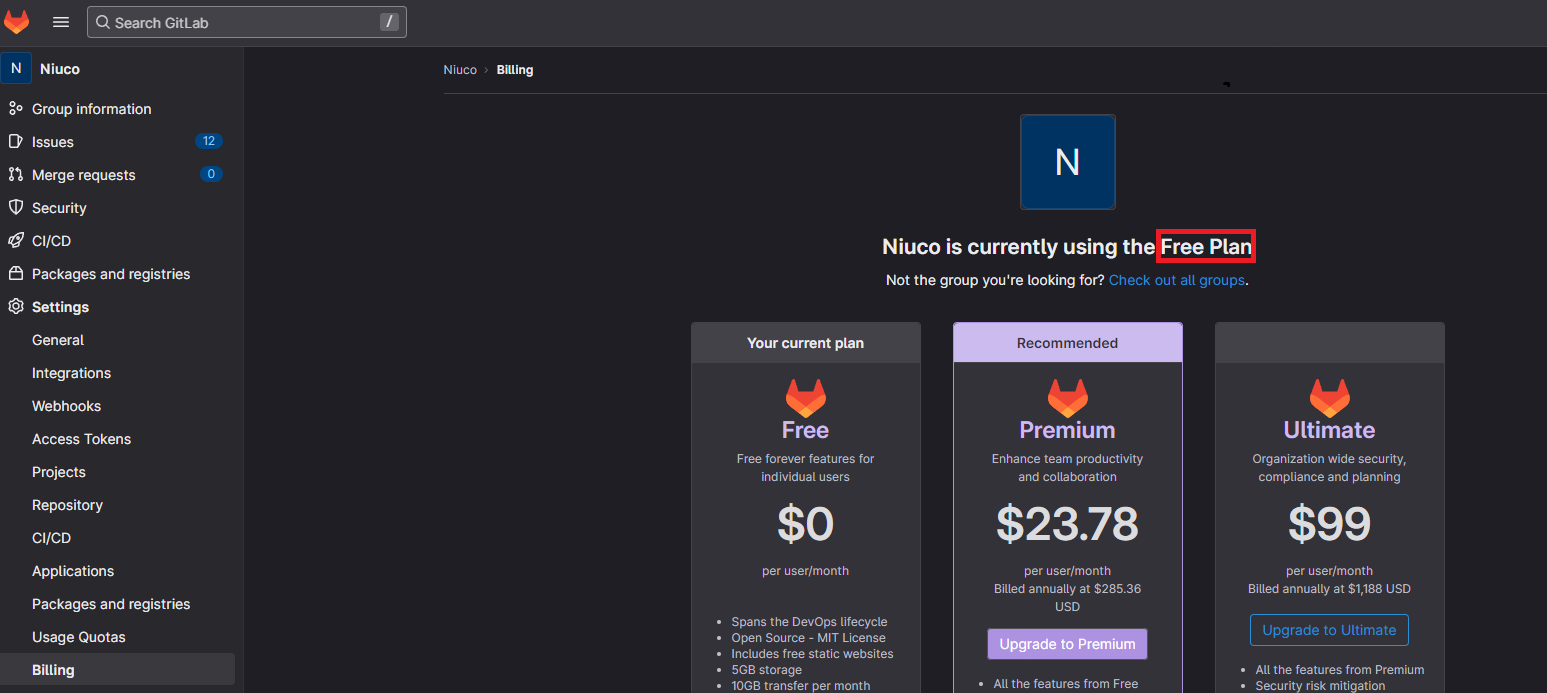Open Webhooks settings

tap(66, 406)
